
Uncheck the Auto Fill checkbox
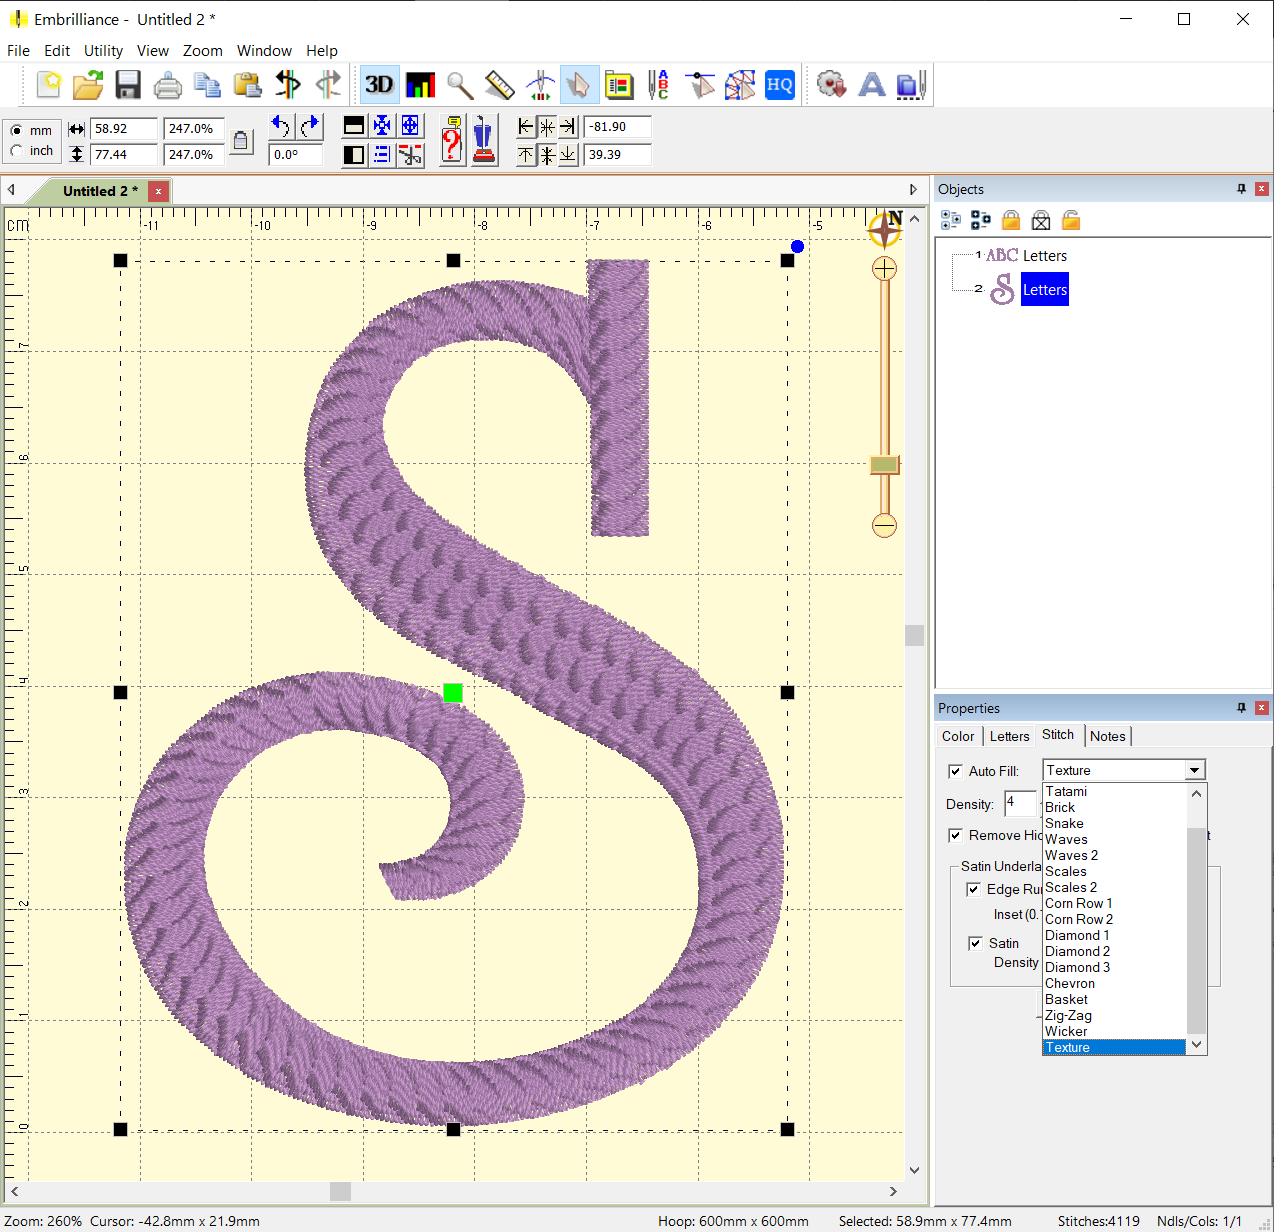coord(955,771)
